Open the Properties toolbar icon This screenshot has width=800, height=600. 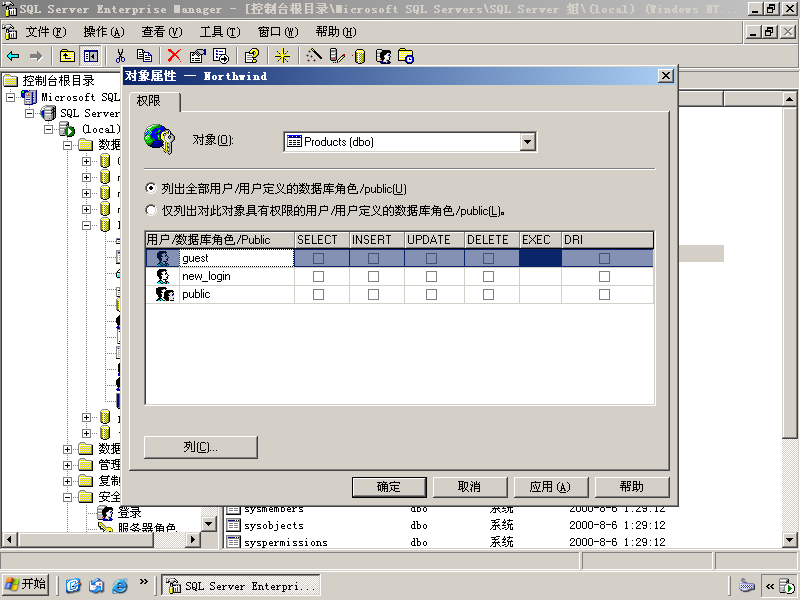(197, 56)
